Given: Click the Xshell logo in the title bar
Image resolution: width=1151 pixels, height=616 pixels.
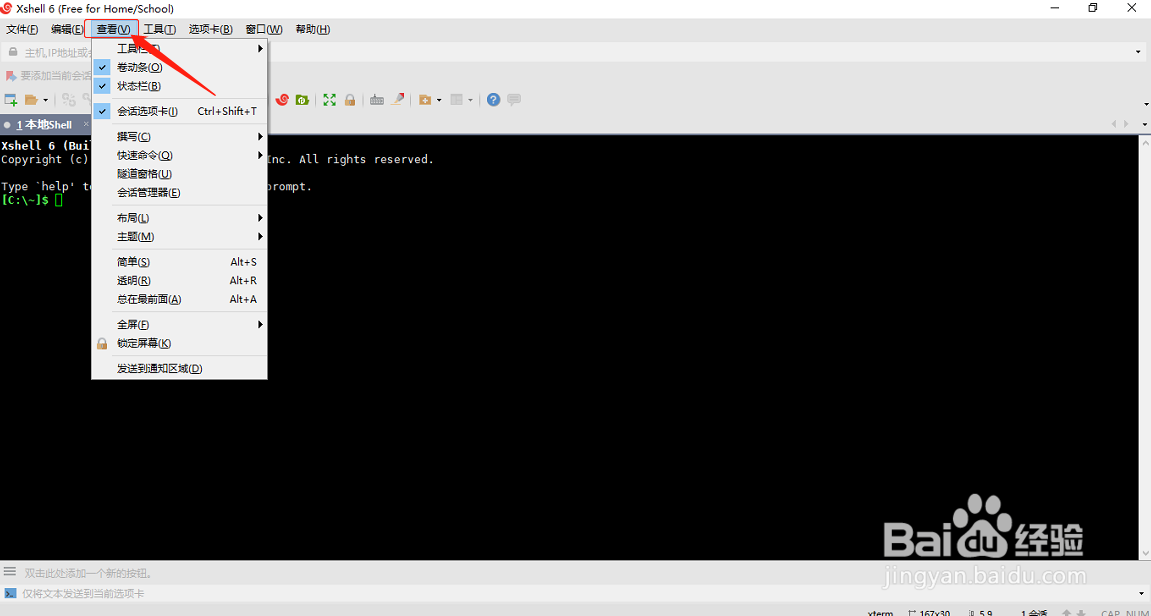Looking at the screenshot, I should tap(8, 9).
